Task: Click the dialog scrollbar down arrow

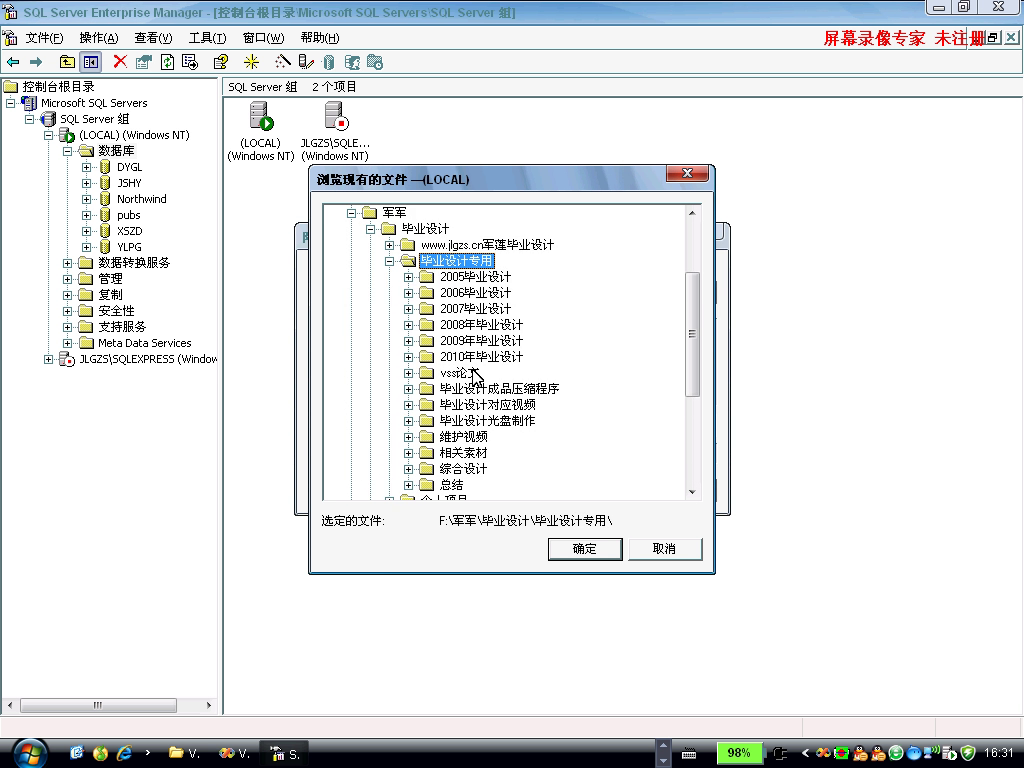Action: pyautogui.click(x=692, y=492)
